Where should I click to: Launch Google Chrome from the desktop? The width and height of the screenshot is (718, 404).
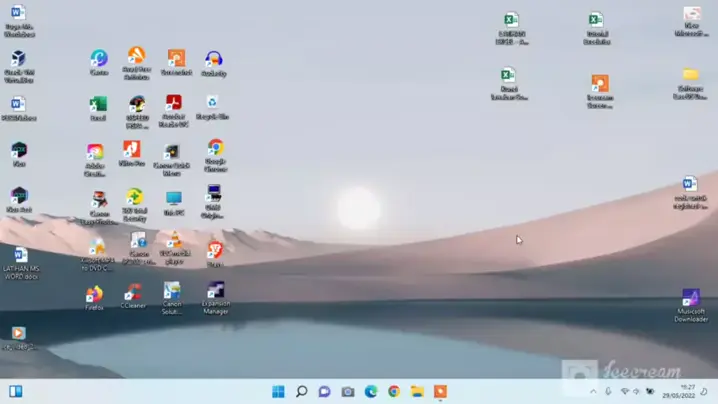[x=215, y=149]
